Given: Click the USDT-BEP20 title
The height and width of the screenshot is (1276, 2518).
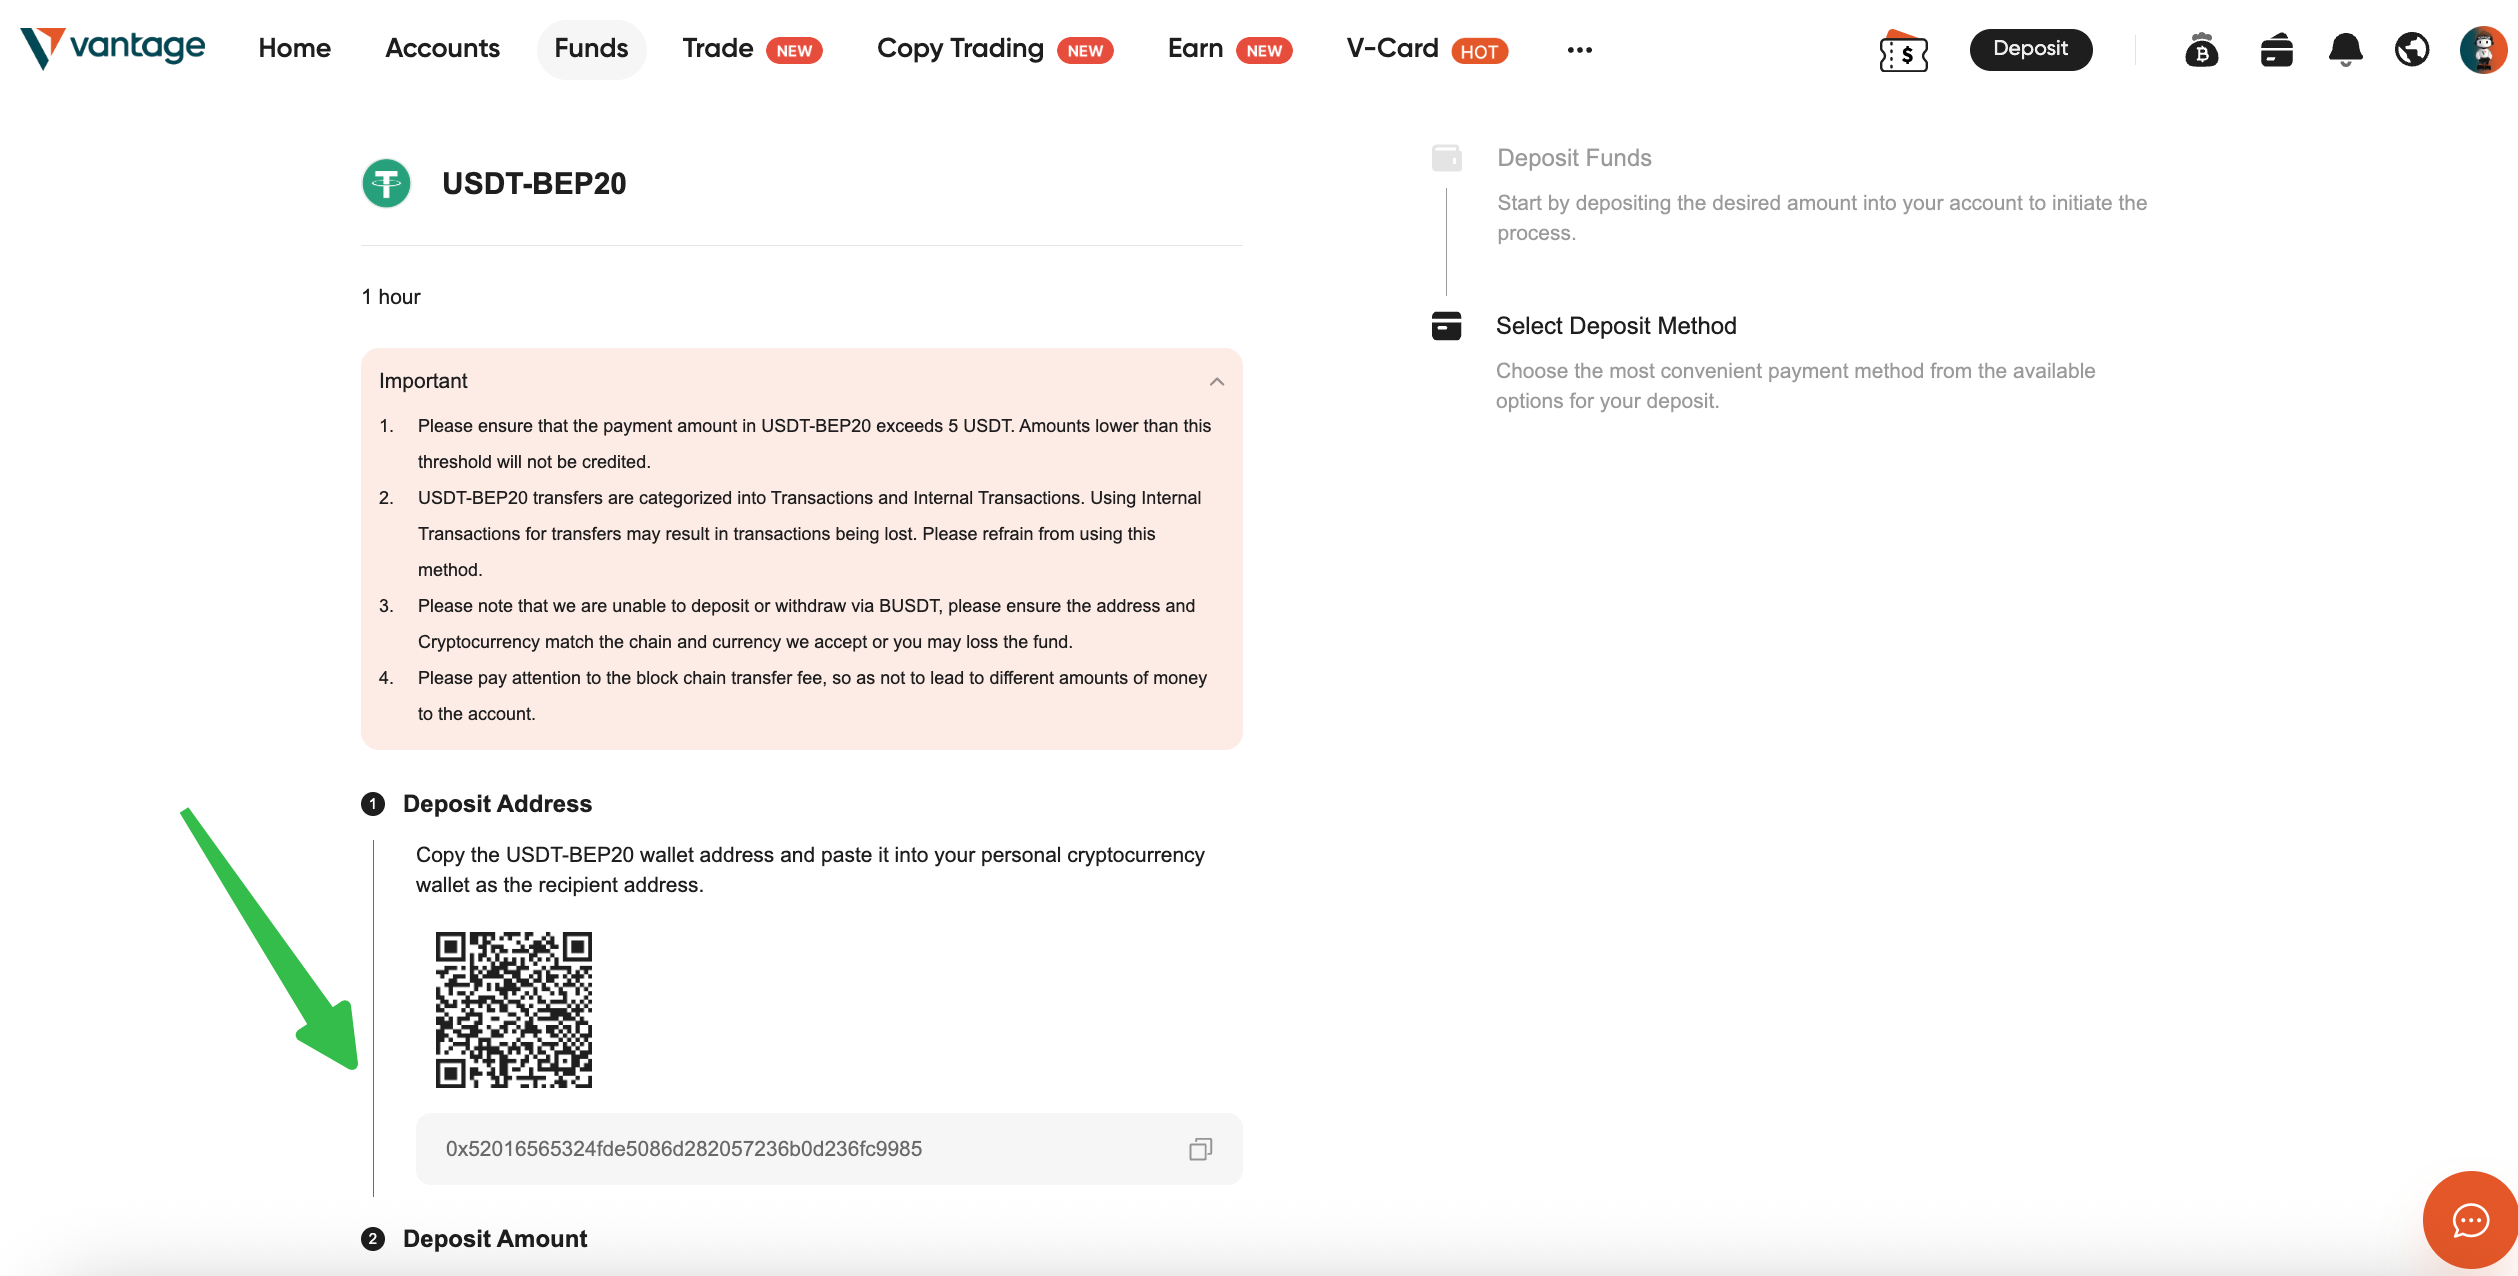Looking at the screenshot, I should coord(534,184).
